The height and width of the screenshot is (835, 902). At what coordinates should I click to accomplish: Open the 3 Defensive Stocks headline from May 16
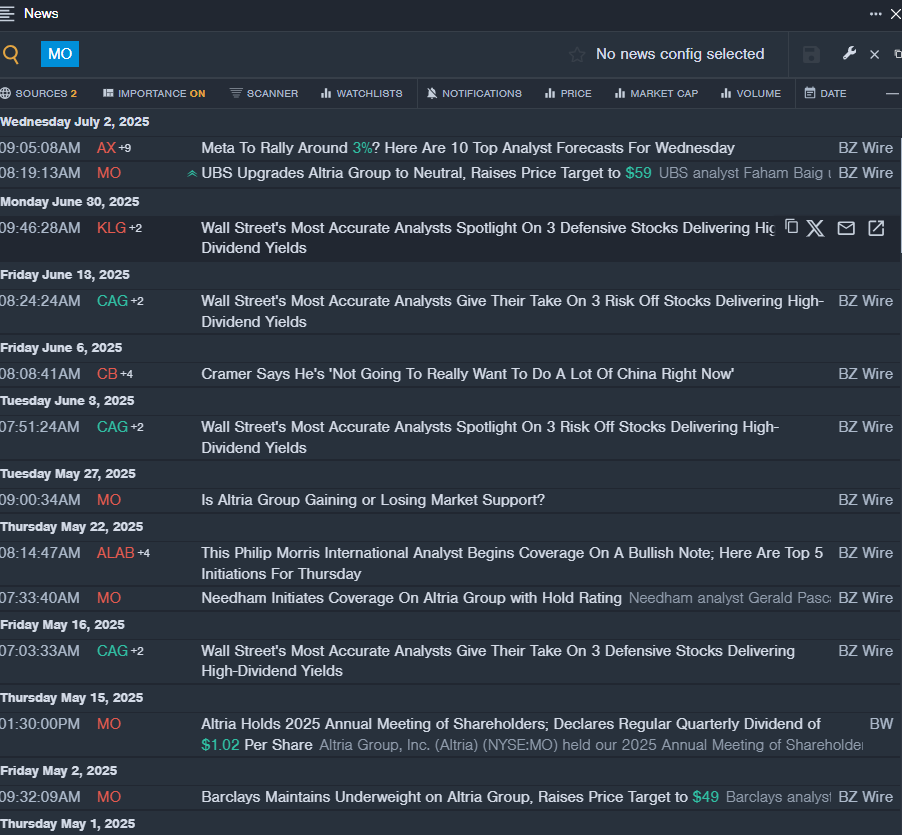pyautogui.click(x=498, y=661)
